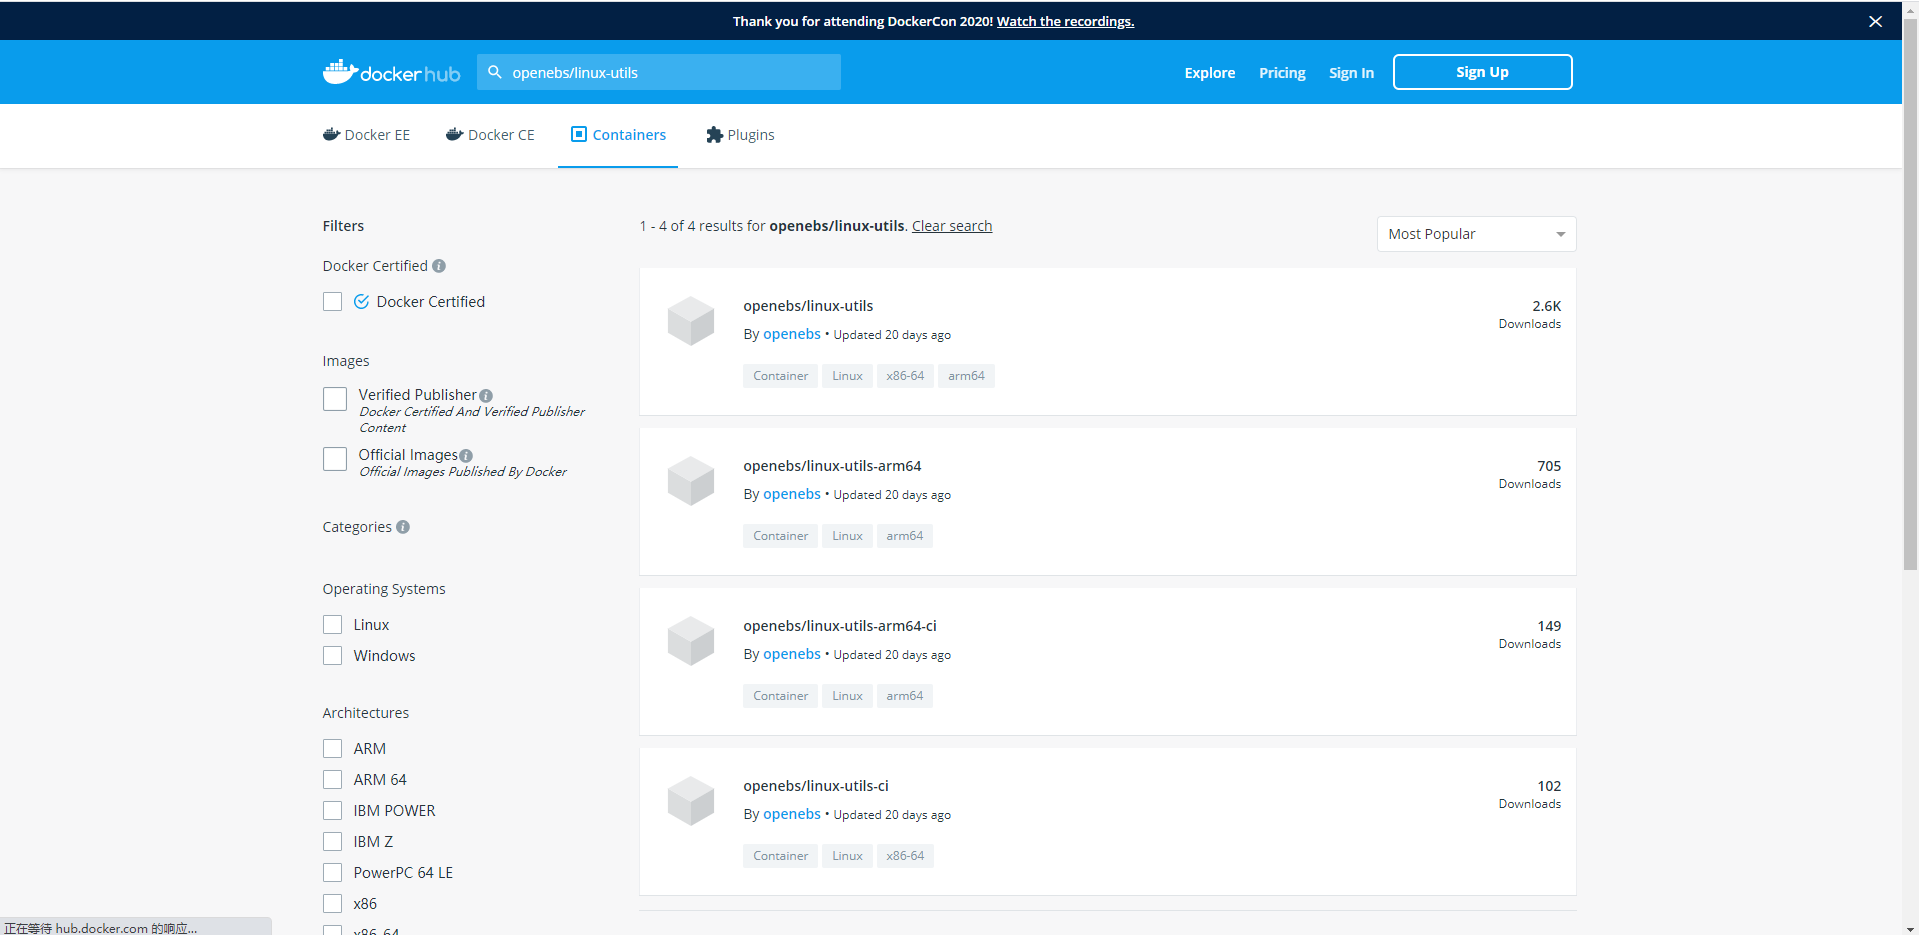Open the Watch the recordings link
This screenshot has width=1919, height=935.
click(x=1065, y=21)
